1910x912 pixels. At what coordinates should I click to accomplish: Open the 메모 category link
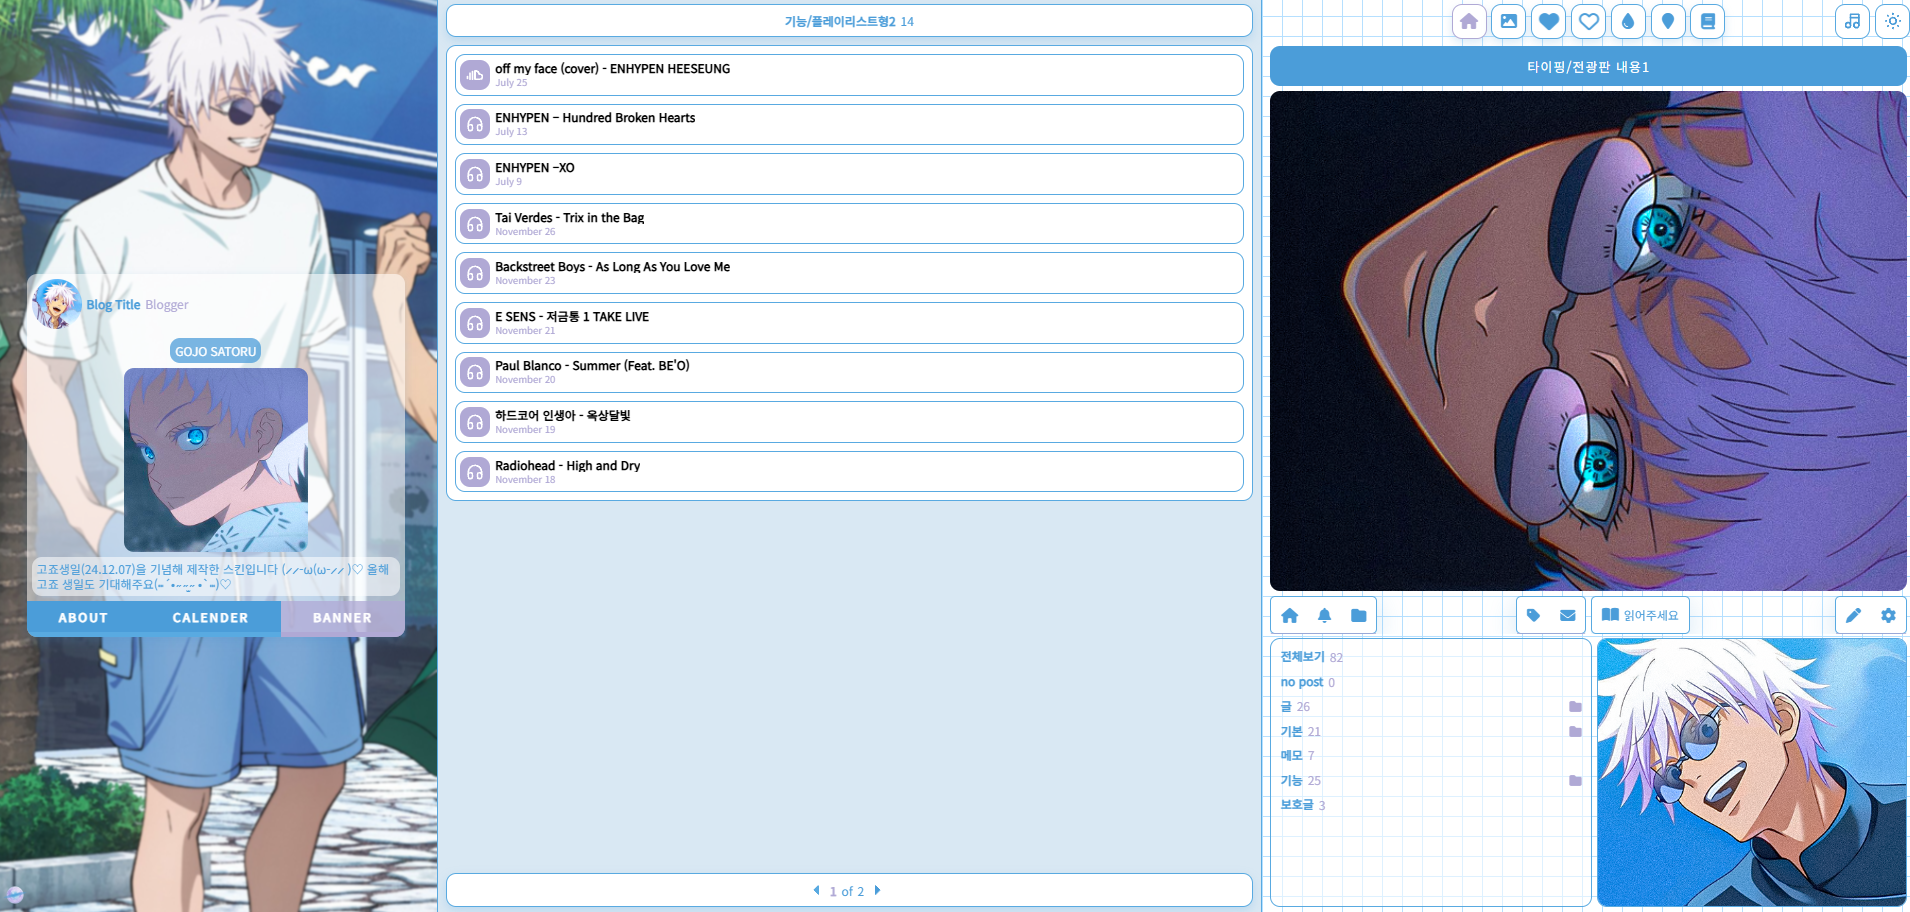click(x=1291, y=756)
